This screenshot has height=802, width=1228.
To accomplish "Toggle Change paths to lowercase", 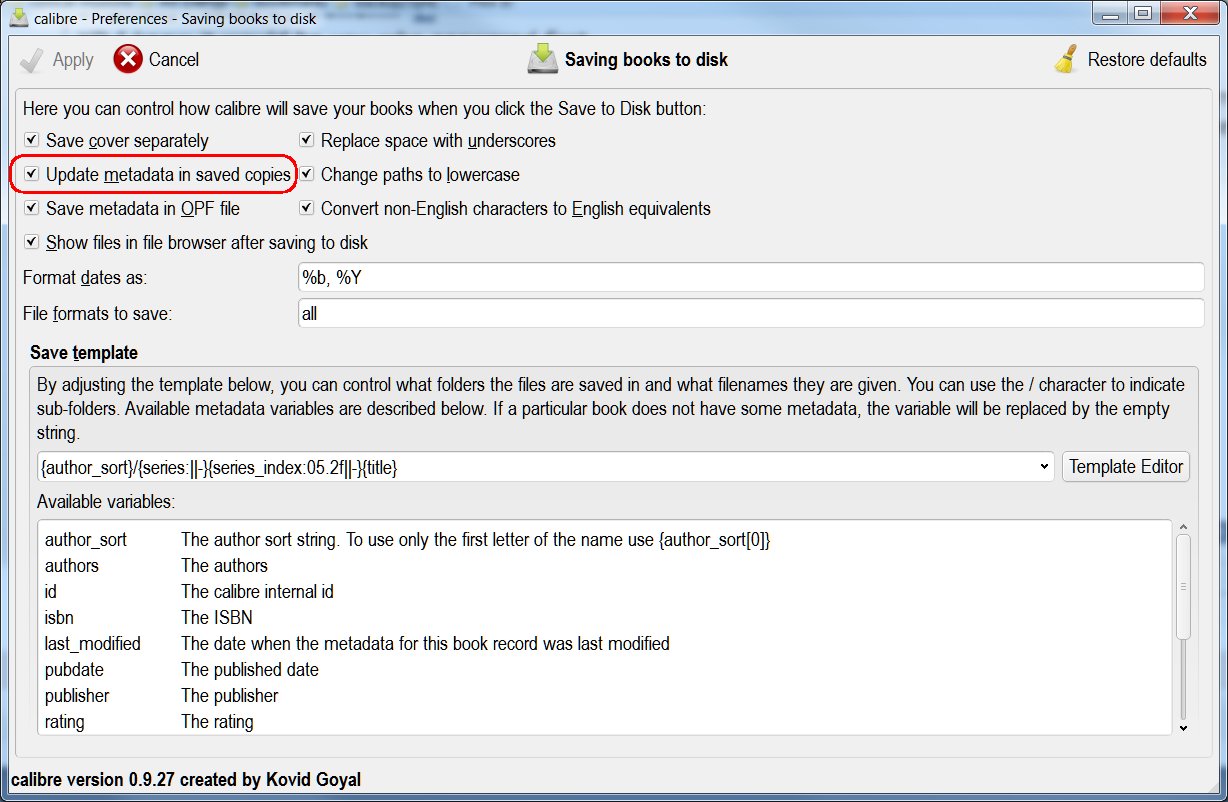I will tap(307, 175).
